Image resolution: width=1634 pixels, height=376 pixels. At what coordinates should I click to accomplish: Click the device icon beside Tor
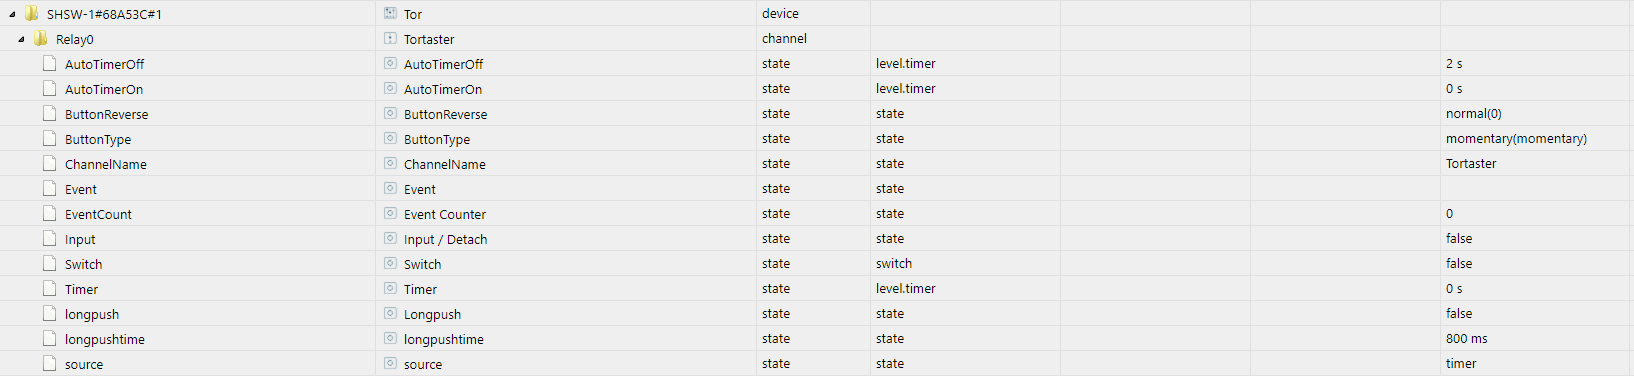pyautogui.click(x=390, y=14)
